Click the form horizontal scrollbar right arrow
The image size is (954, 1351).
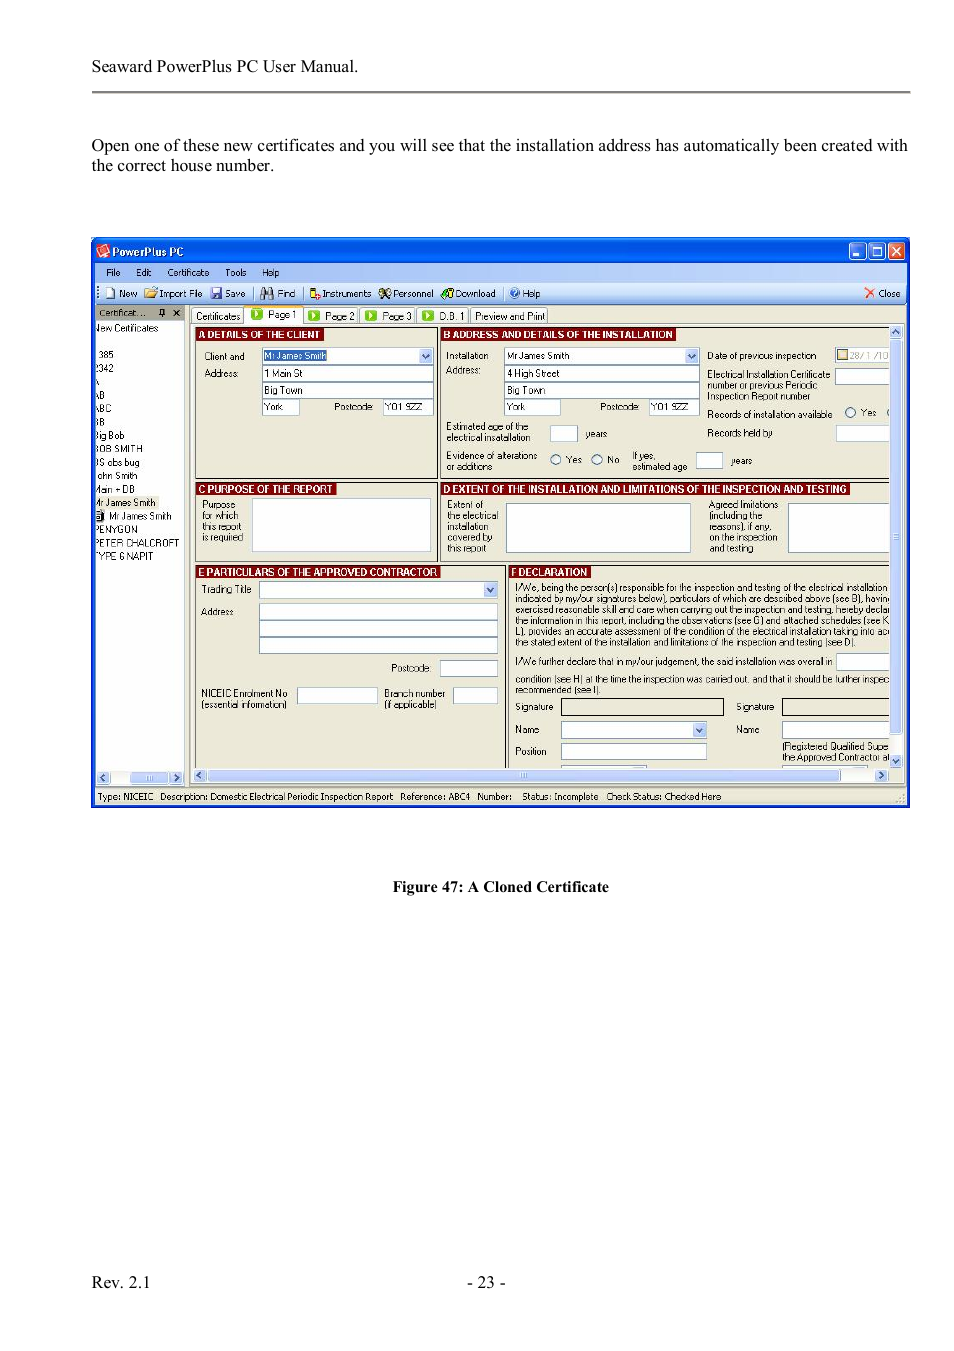881,775
